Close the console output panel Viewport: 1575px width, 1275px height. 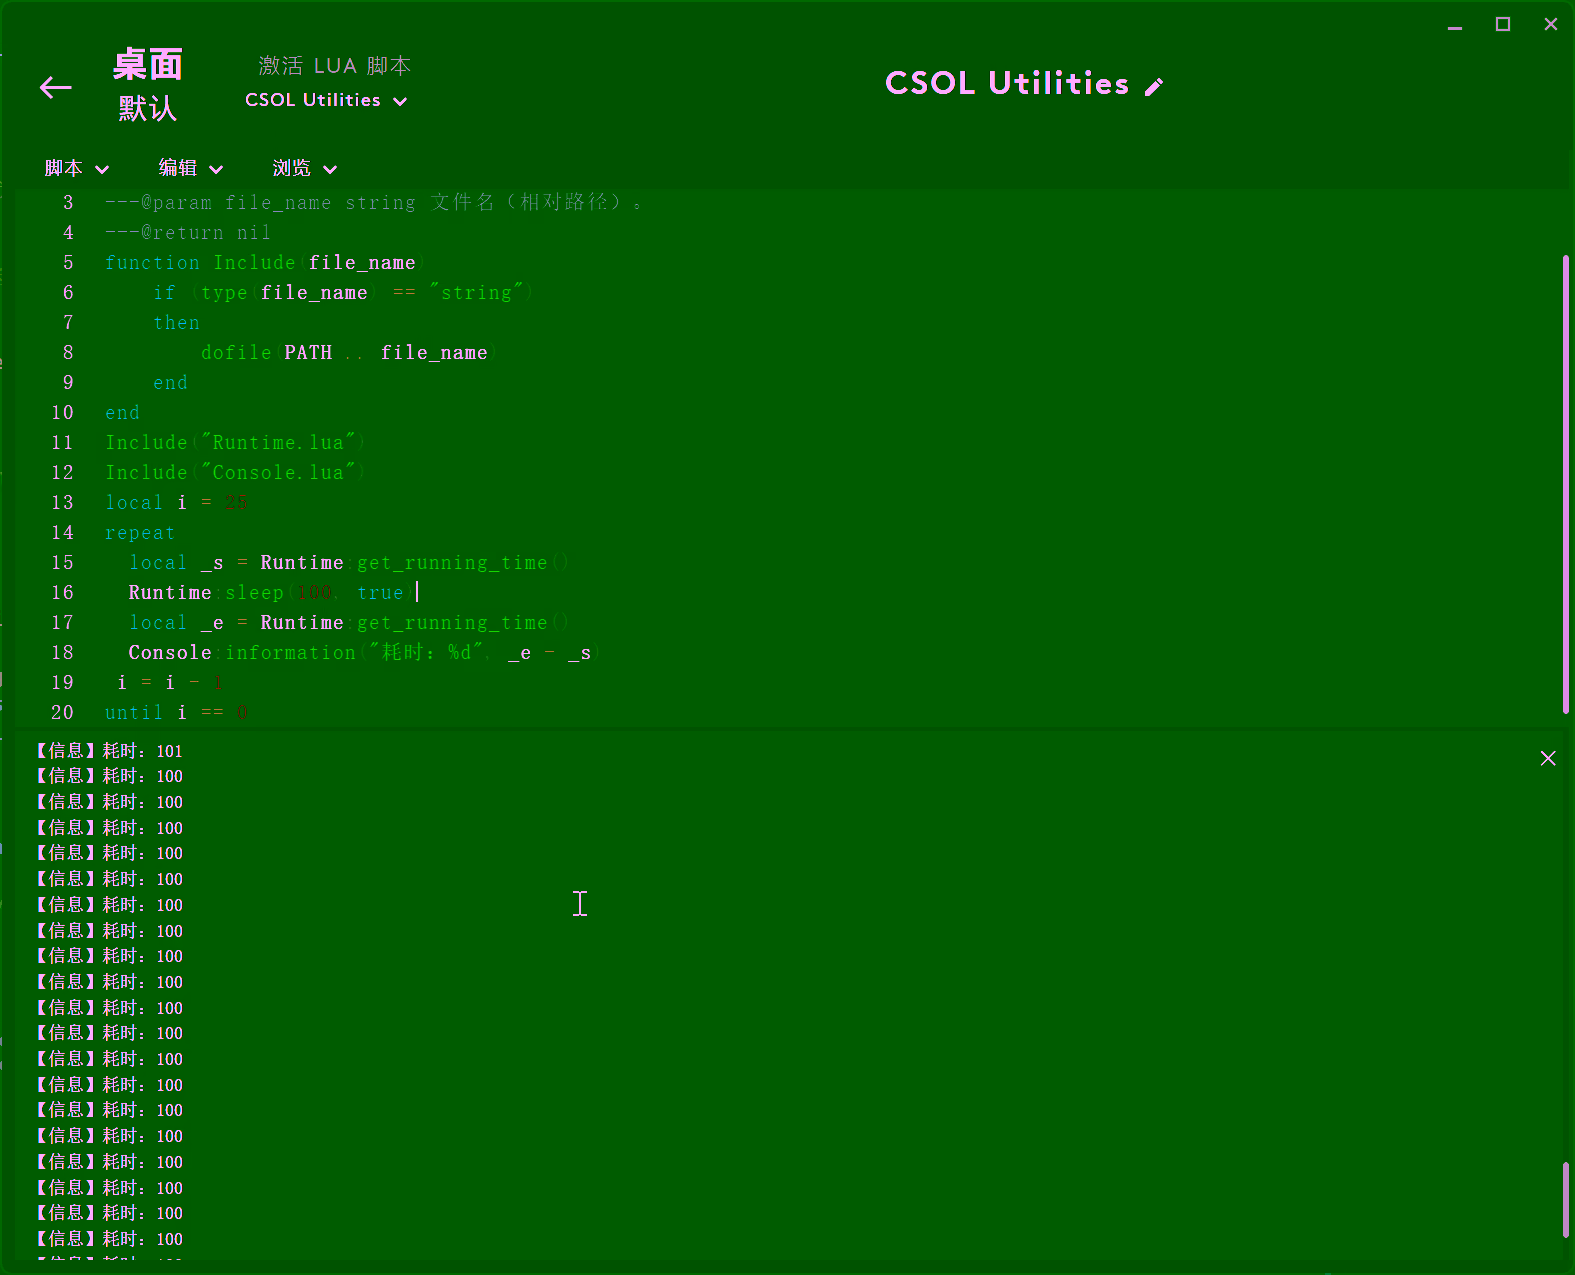click(x=1548, y=759)
